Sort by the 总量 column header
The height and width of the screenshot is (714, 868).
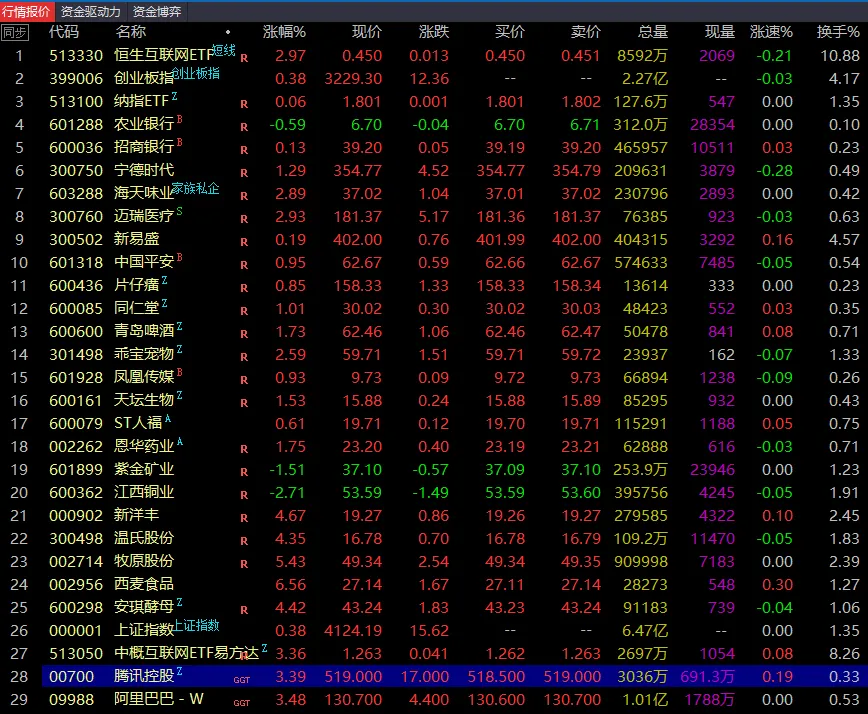point(653,32)
